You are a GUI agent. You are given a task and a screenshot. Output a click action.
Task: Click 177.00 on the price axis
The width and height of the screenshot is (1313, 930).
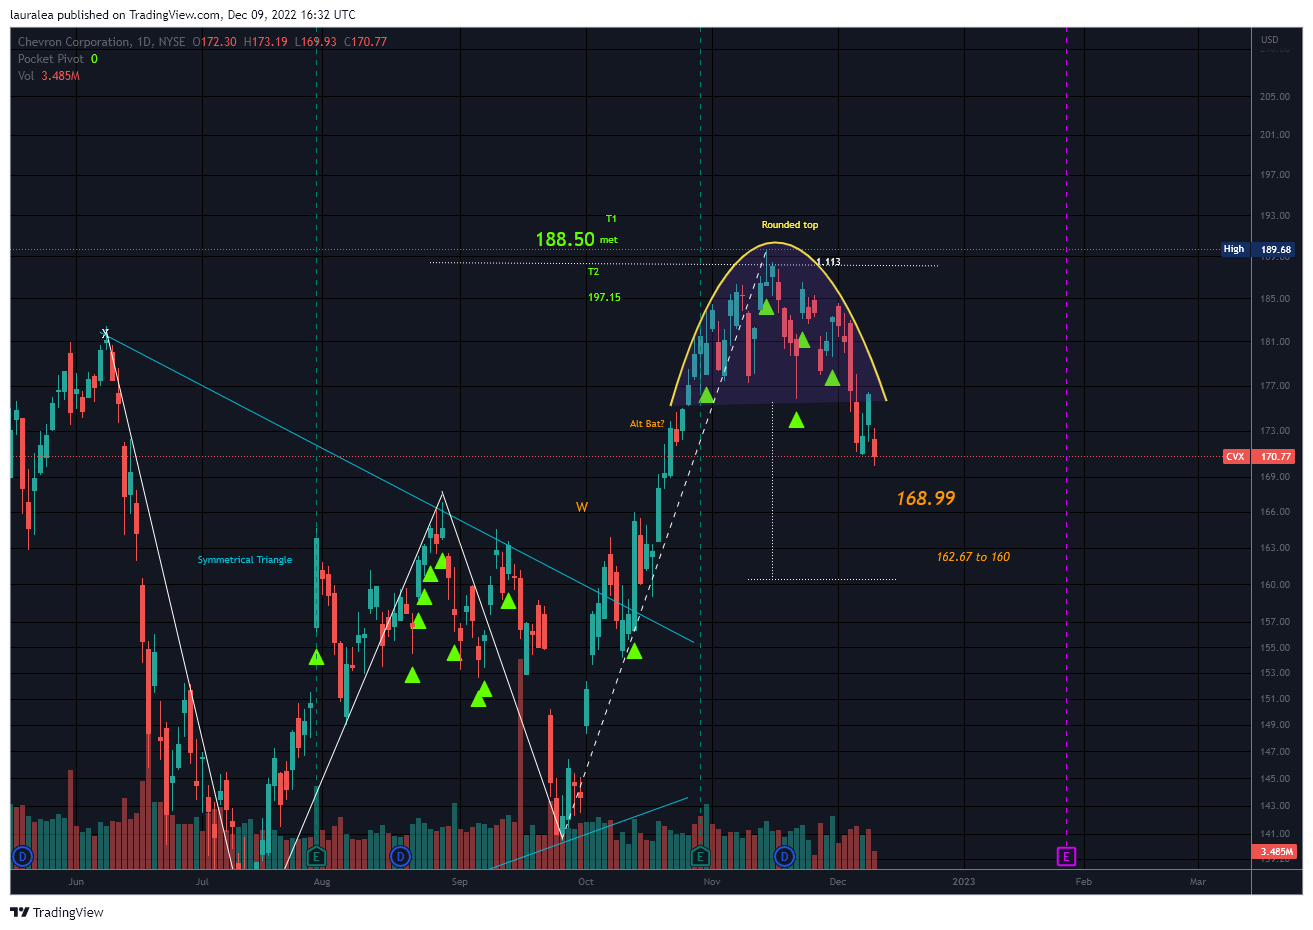pyautogui.click(x=1275, y=386)
